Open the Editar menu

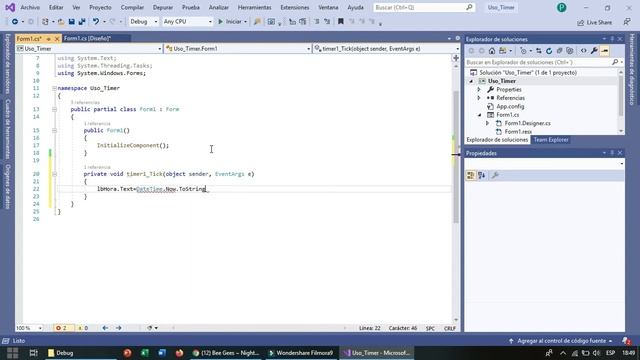56,7
